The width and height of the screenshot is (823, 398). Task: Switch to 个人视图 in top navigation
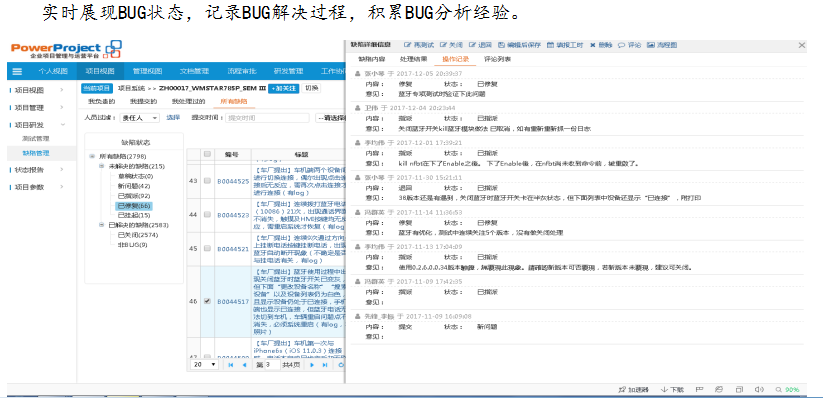click(53, 72)
